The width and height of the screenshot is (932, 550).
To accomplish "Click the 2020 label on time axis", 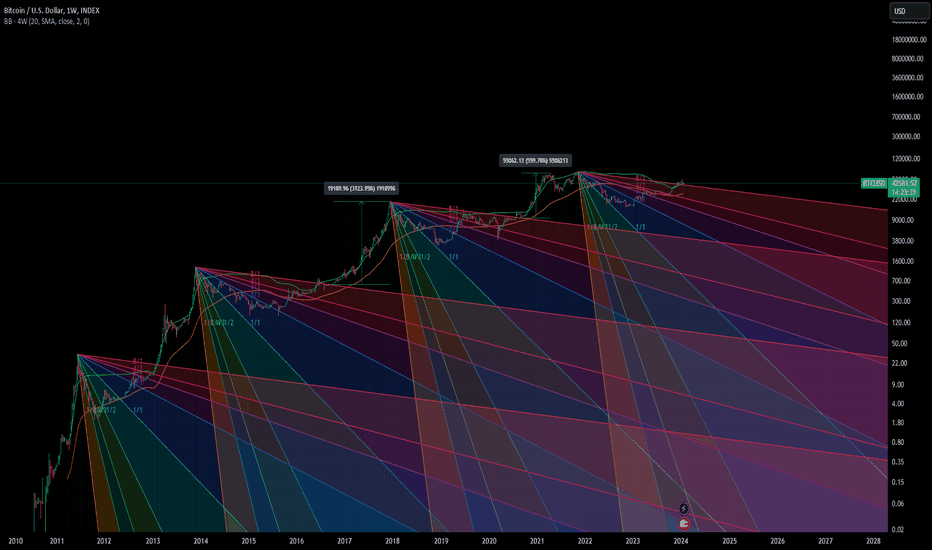I will coord(489,541).
